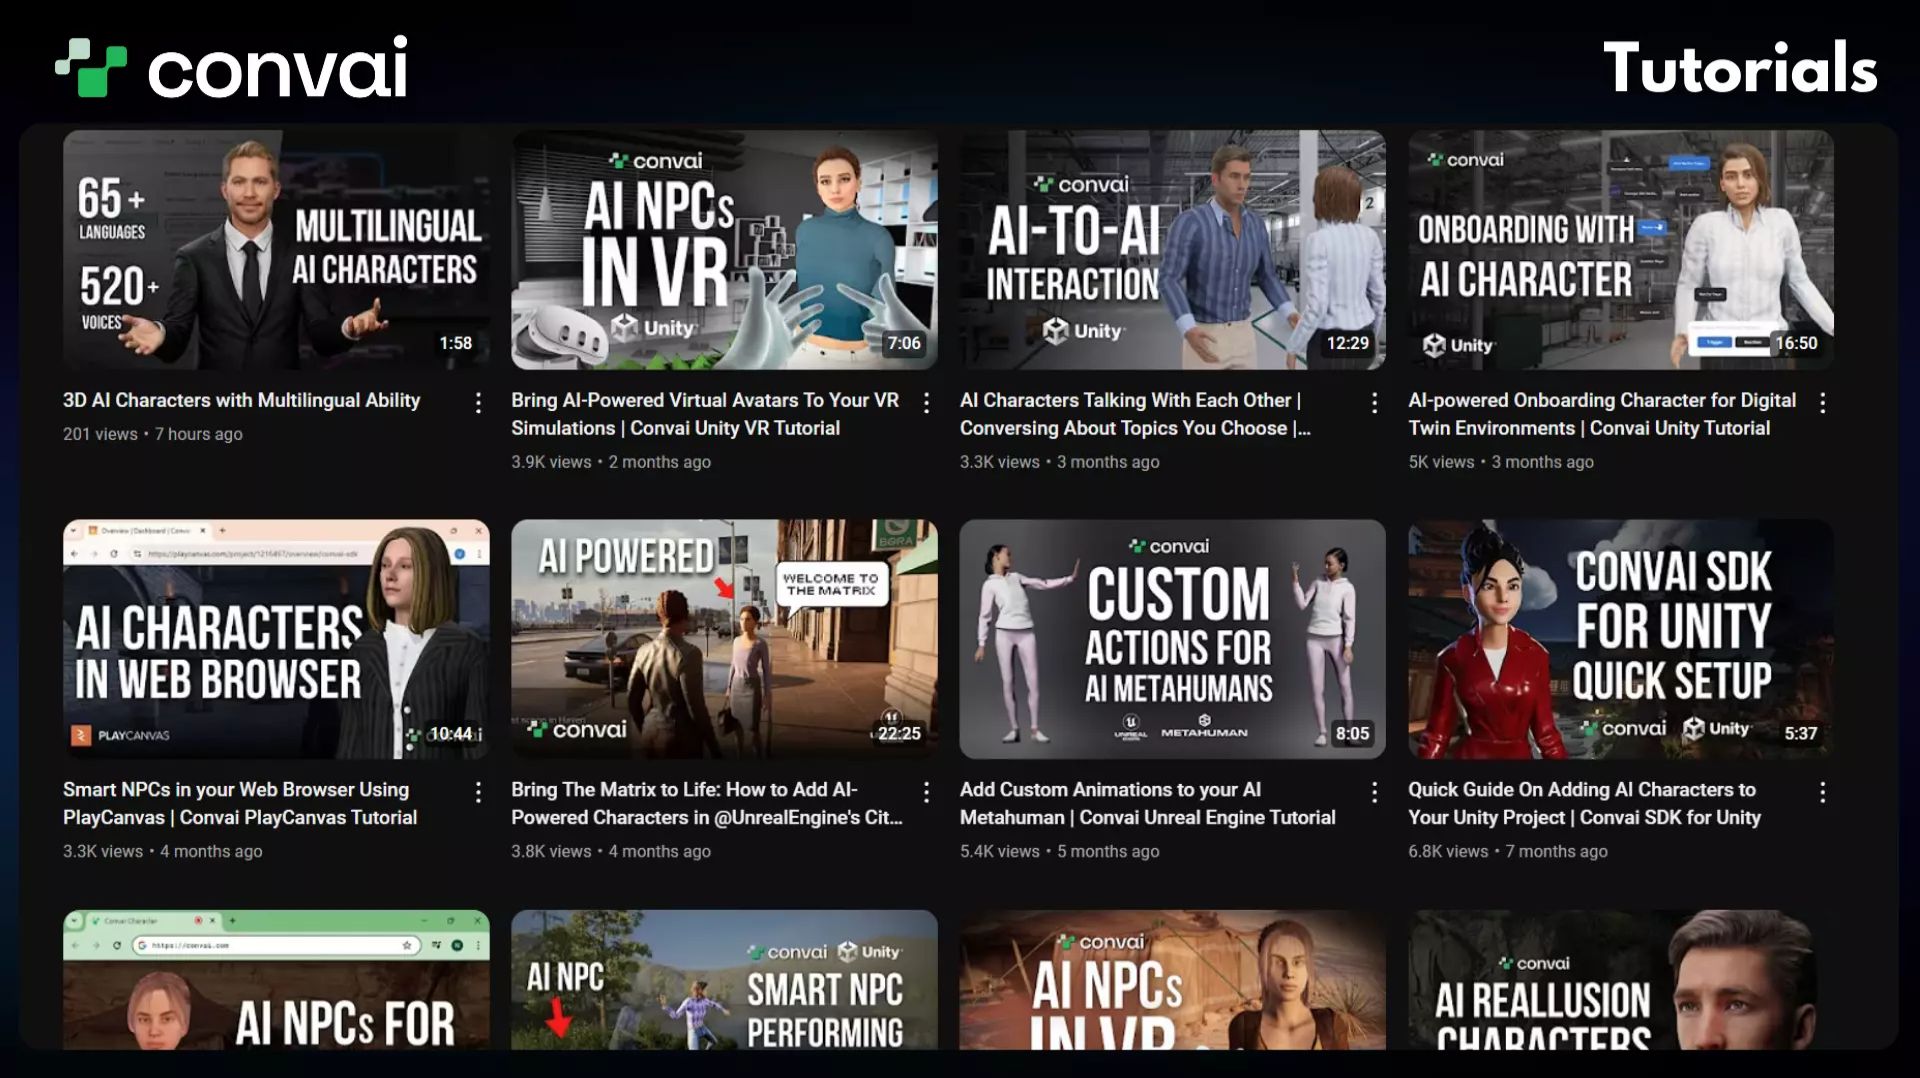This screenshot has width=1920, height=1078.
Task: Open options menu for 3D AI Characters with Multilingual Ability
Action: [478, 402]
